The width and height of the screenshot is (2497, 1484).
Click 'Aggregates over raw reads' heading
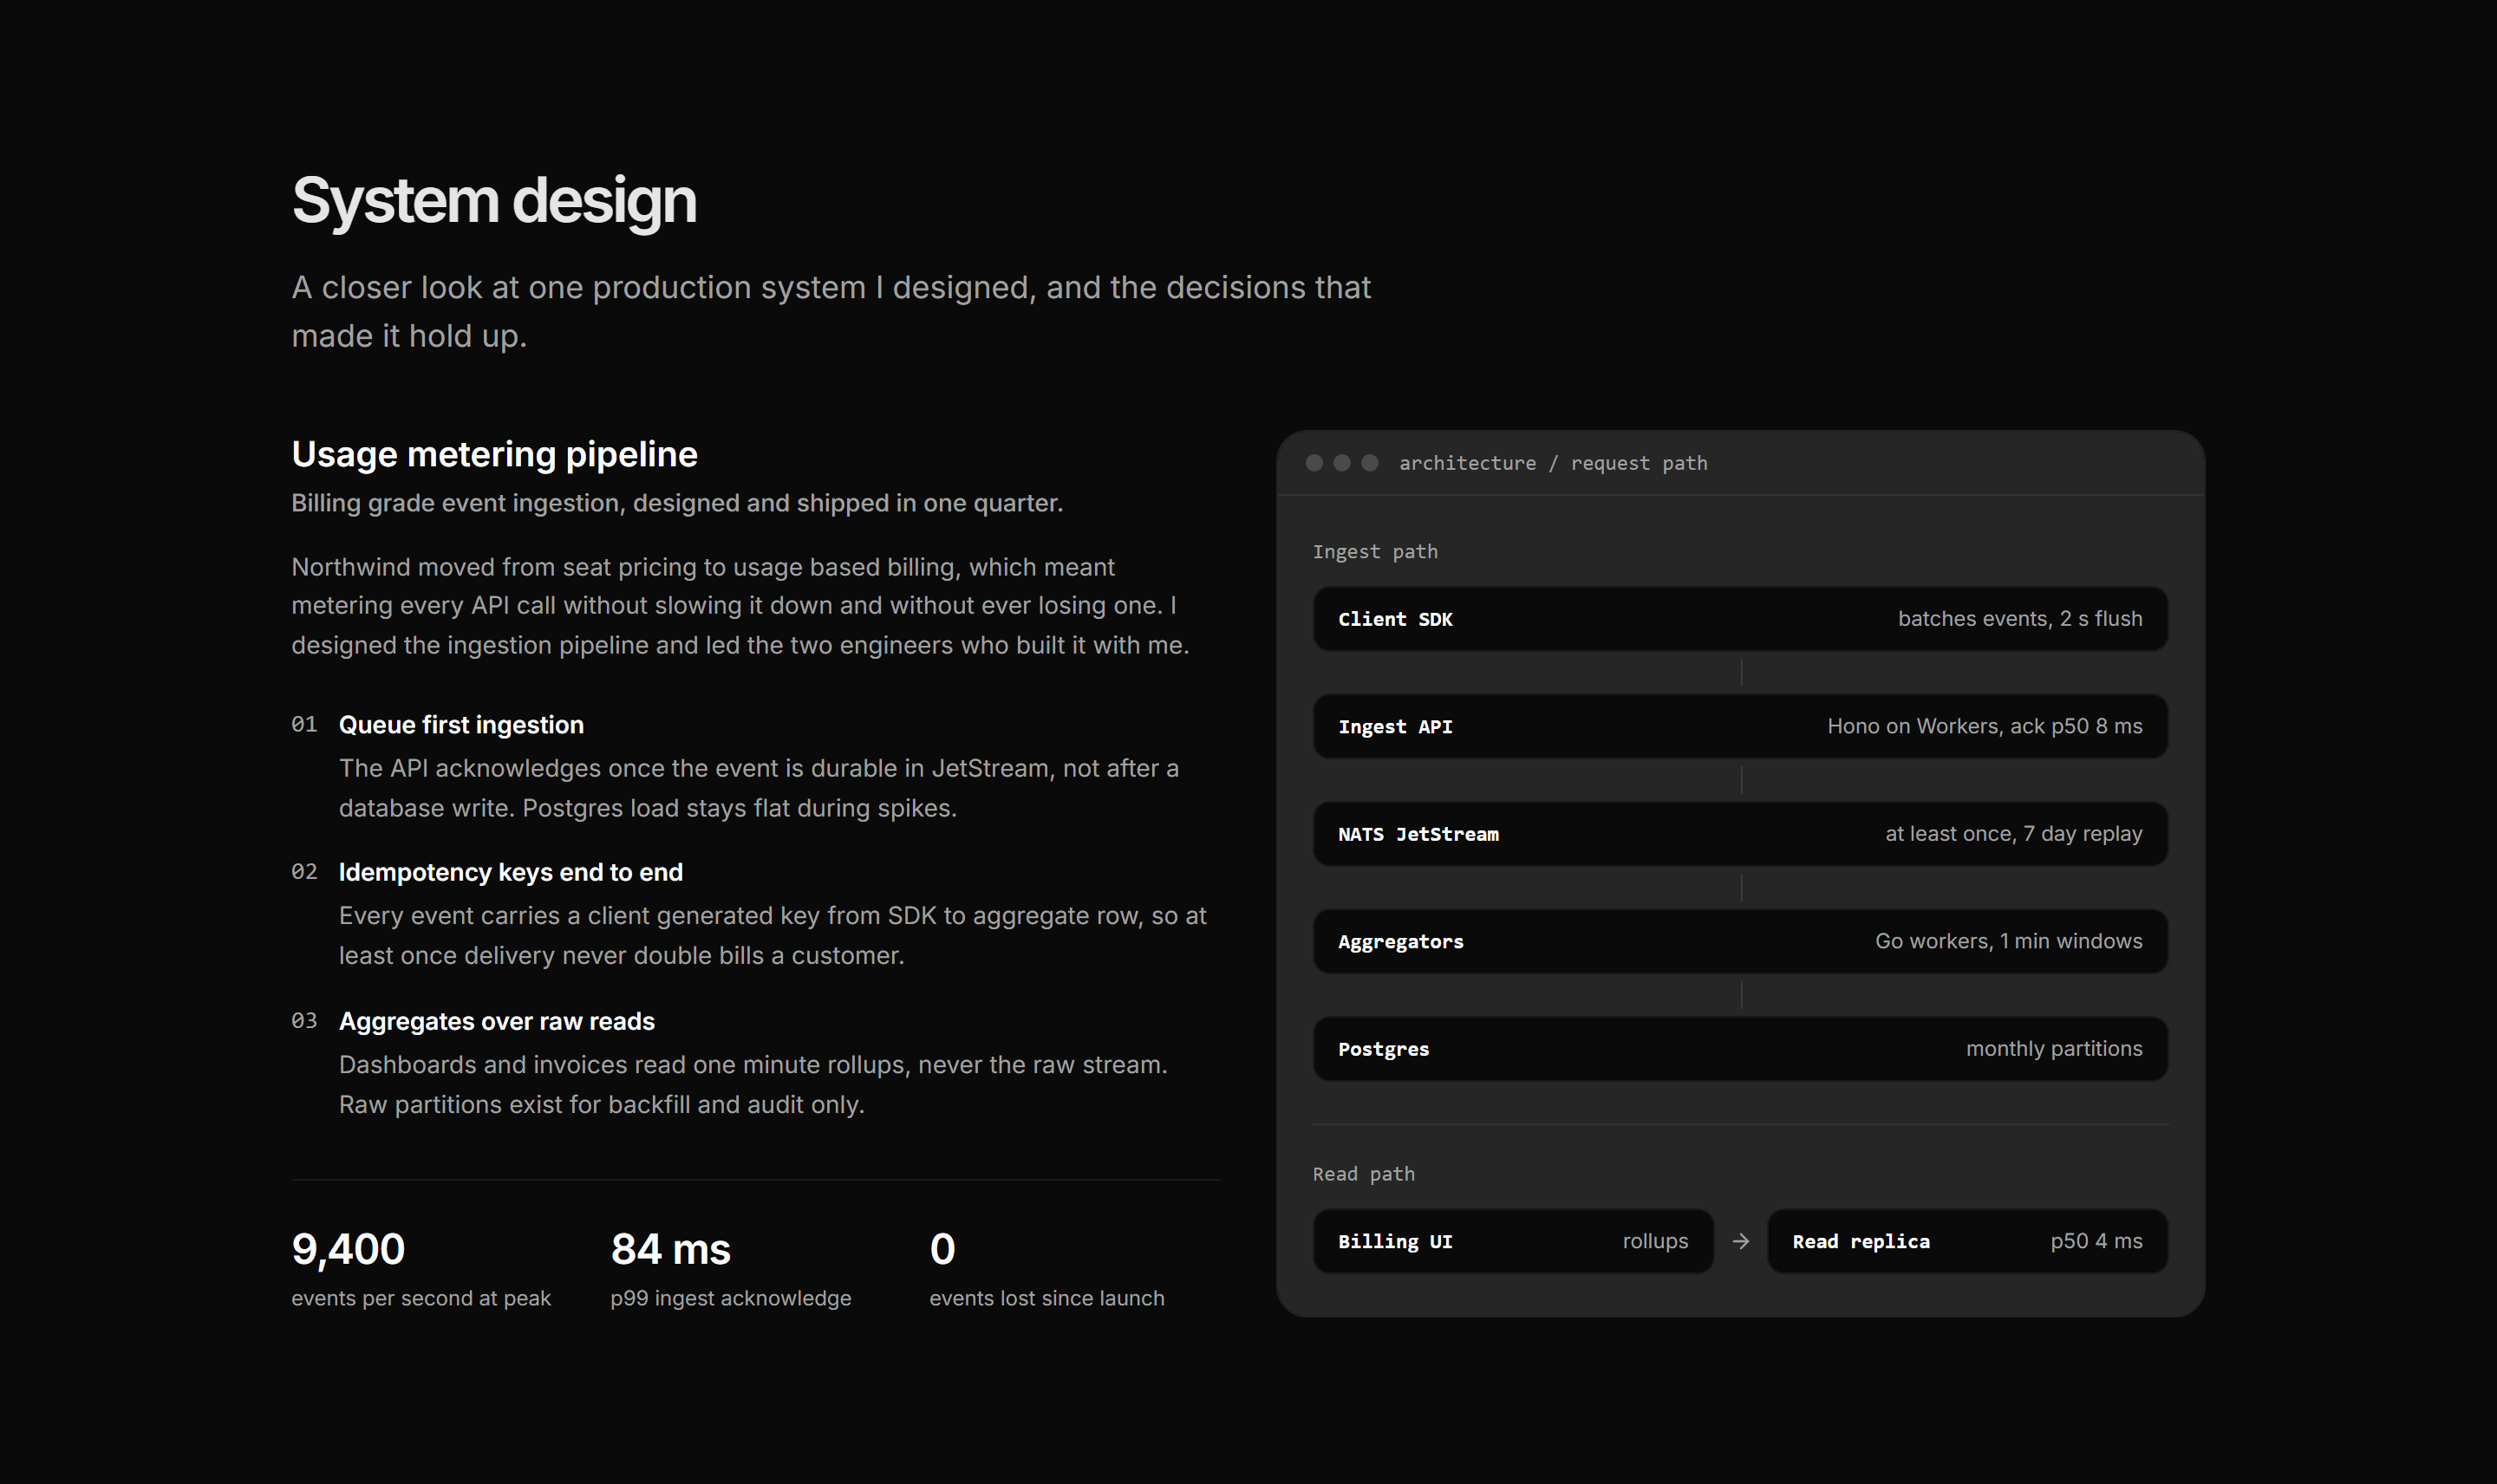(x=497, y=1021)
